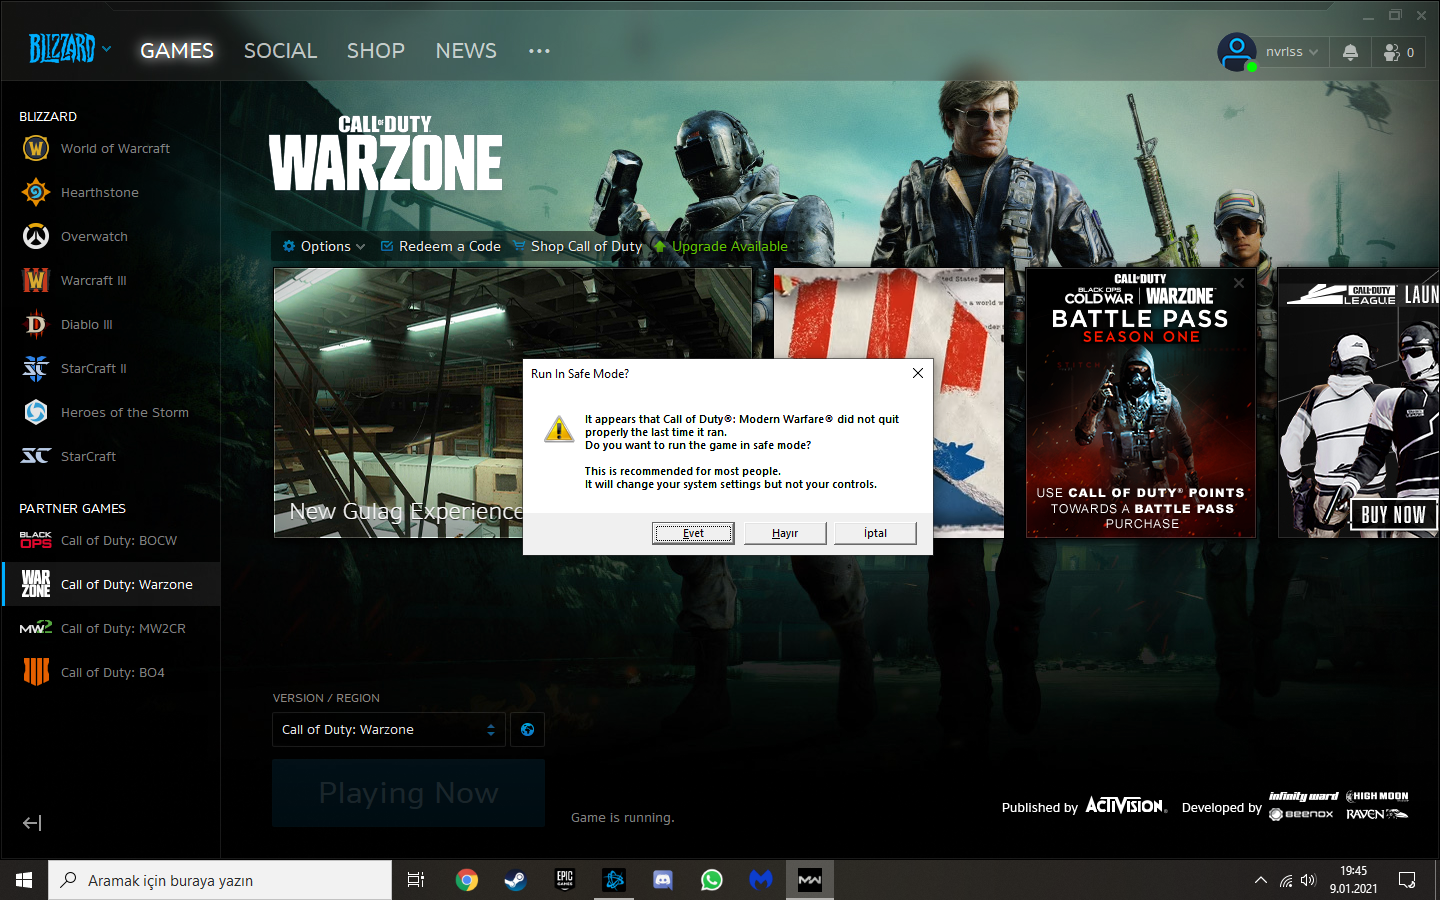Viewport: 1440px width, 900px height.
Task: Click the region globe icon
Action: tap(527, 730)
